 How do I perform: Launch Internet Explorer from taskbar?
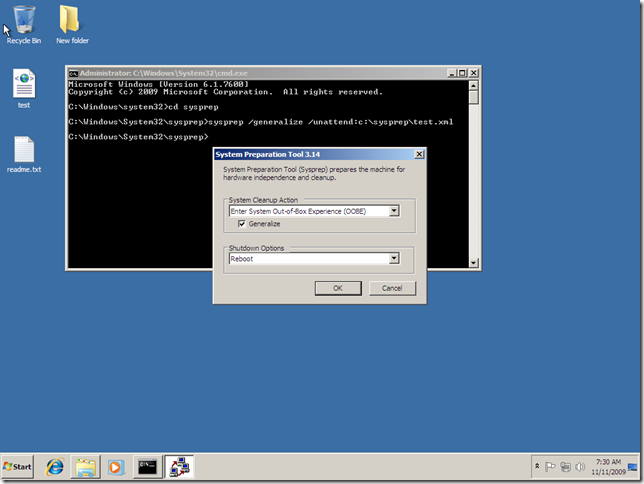55,467
